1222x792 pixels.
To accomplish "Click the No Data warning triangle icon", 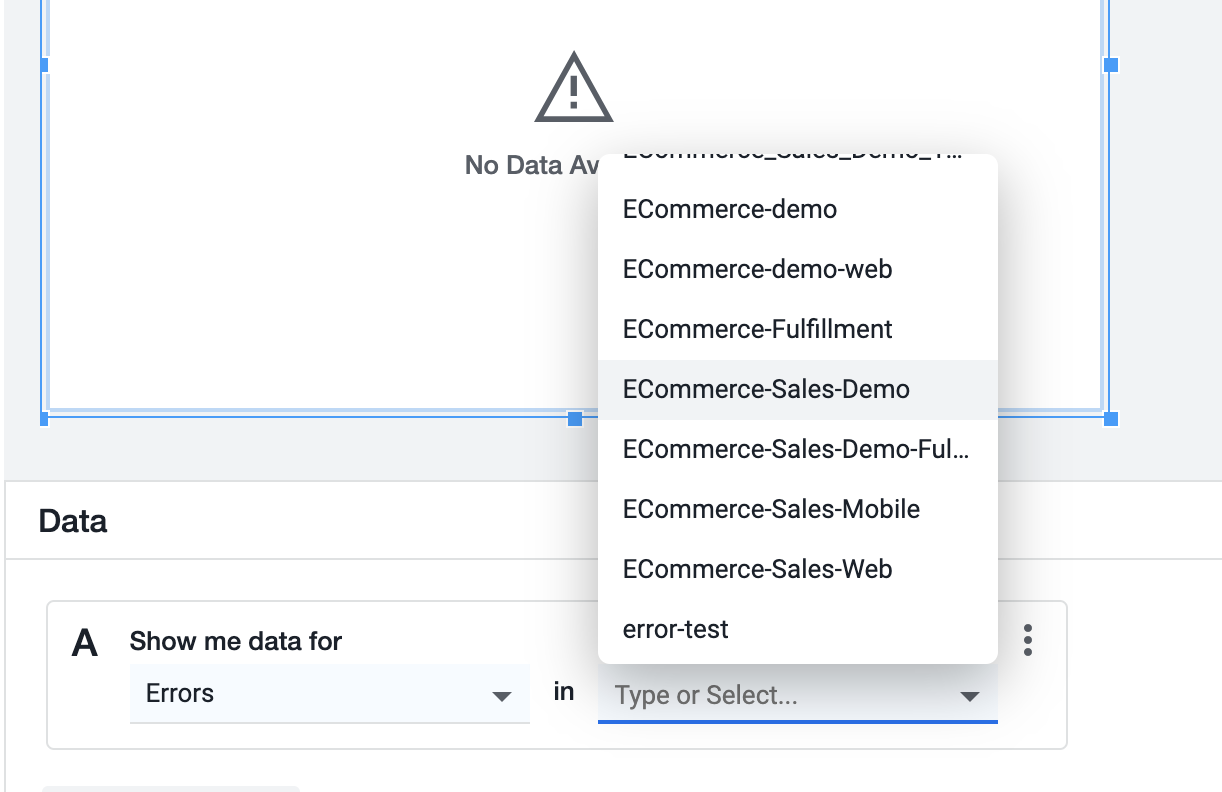I will pos(574,87).
